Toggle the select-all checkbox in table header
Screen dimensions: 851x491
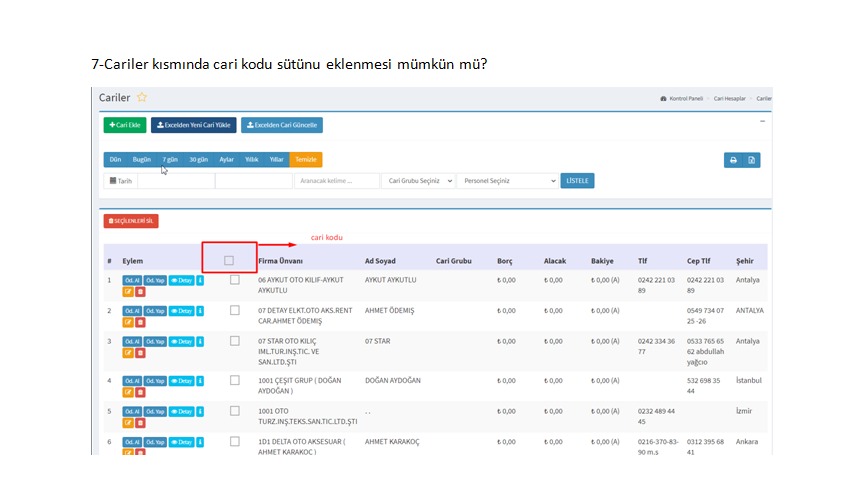(x=229, y=261)
